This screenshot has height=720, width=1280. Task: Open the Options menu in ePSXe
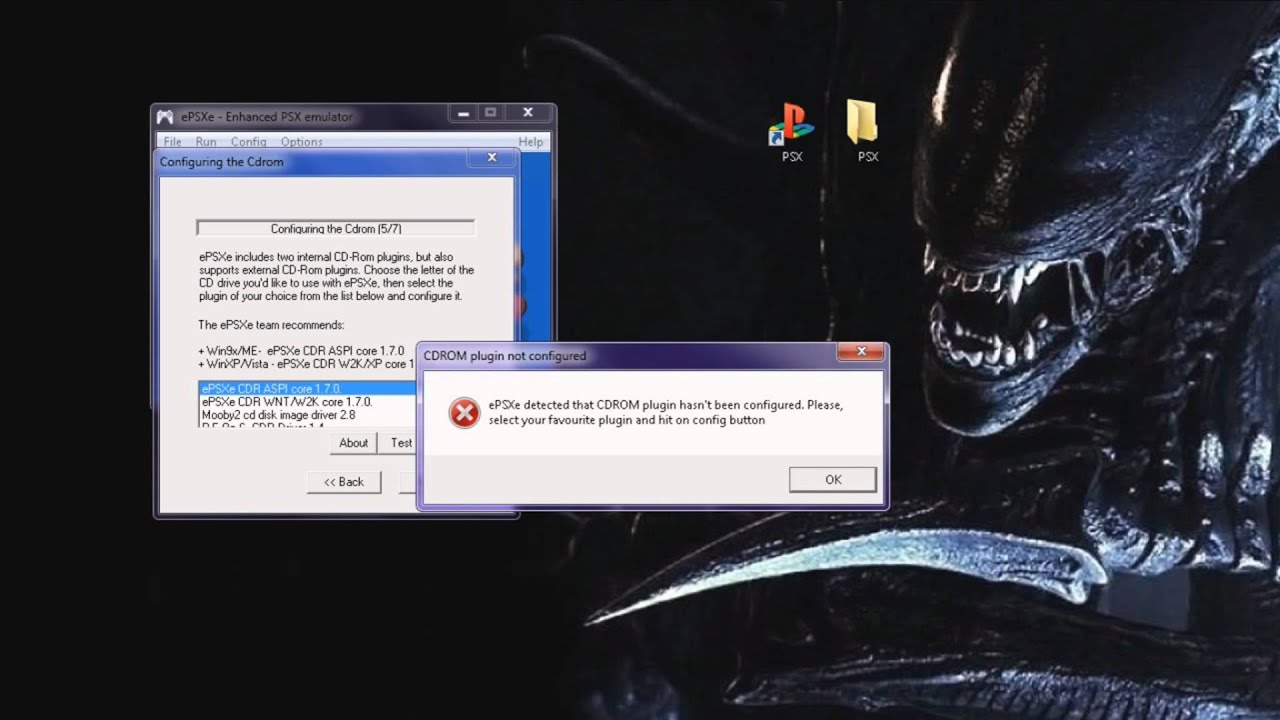pyautogui.click(x=301, y=142)
